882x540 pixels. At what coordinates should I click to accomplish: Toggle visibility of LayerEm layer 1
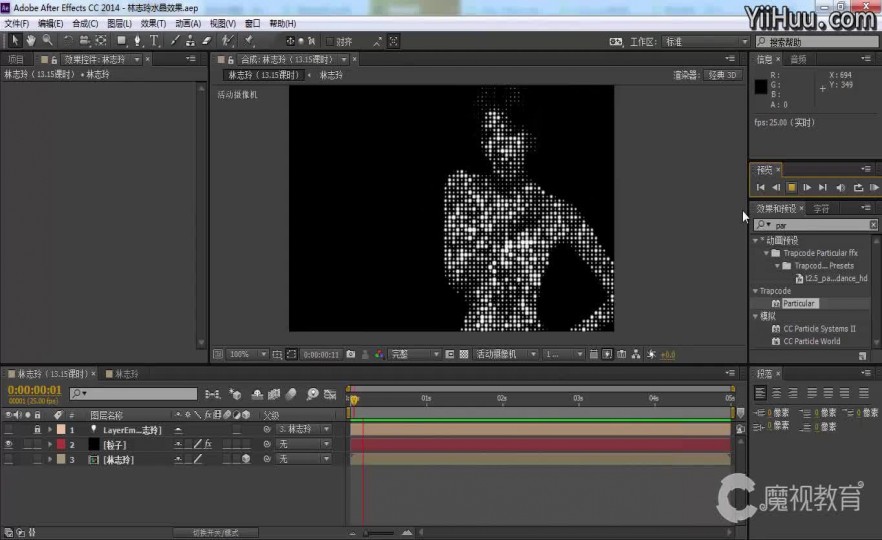click(x=8, y=429)
